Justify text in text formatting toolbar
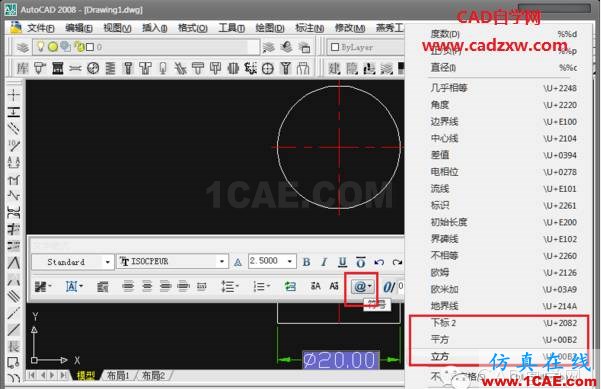The width and height of the screenshot is (601, 389). 184,286
